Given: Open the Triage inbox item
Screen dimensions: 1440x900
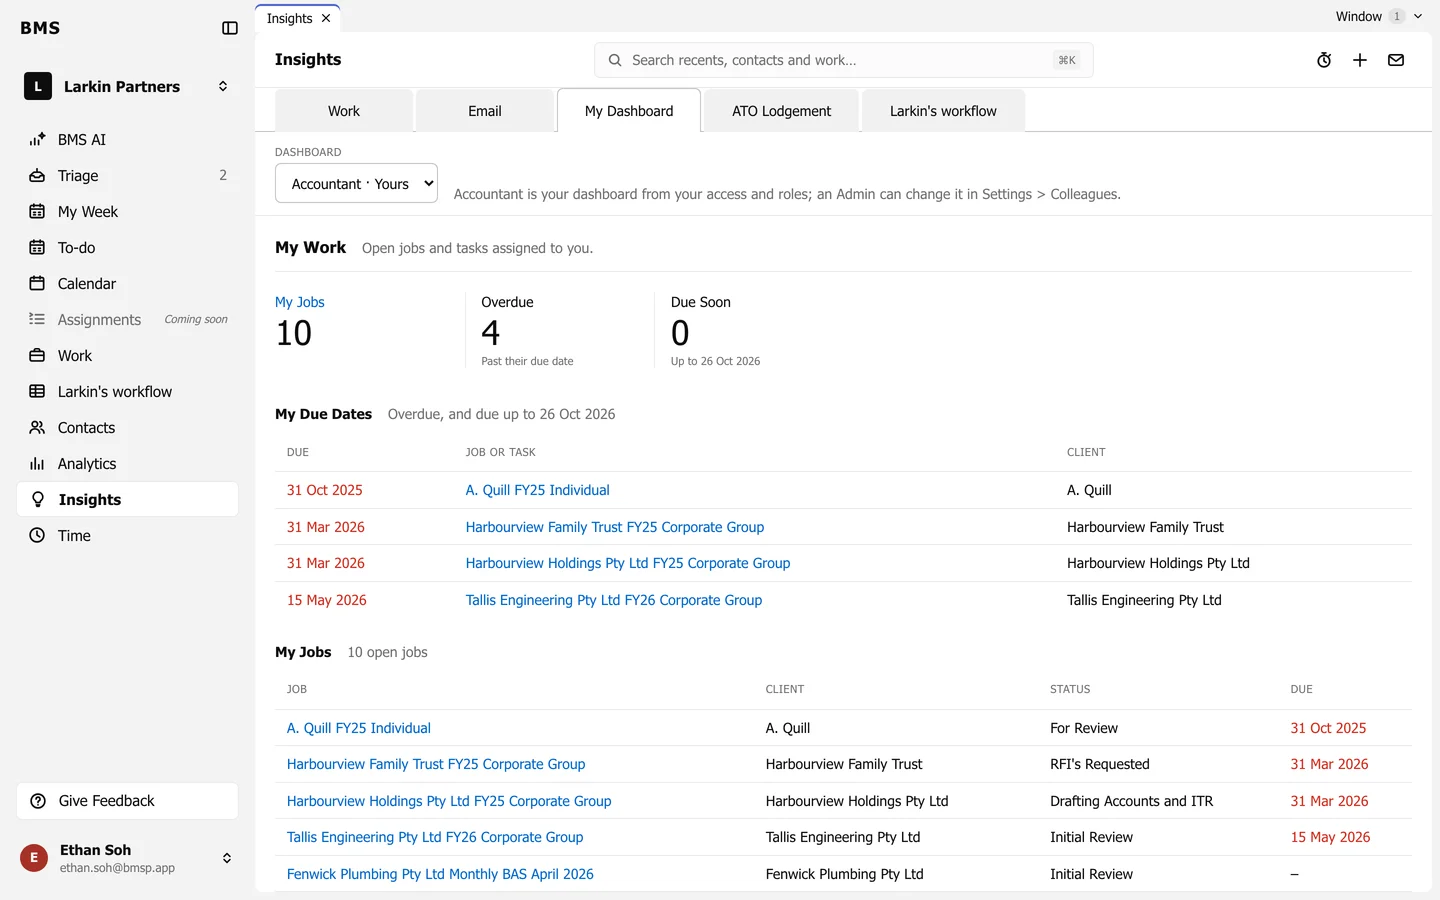Looking at the screenshot, I should pos(127,176).
